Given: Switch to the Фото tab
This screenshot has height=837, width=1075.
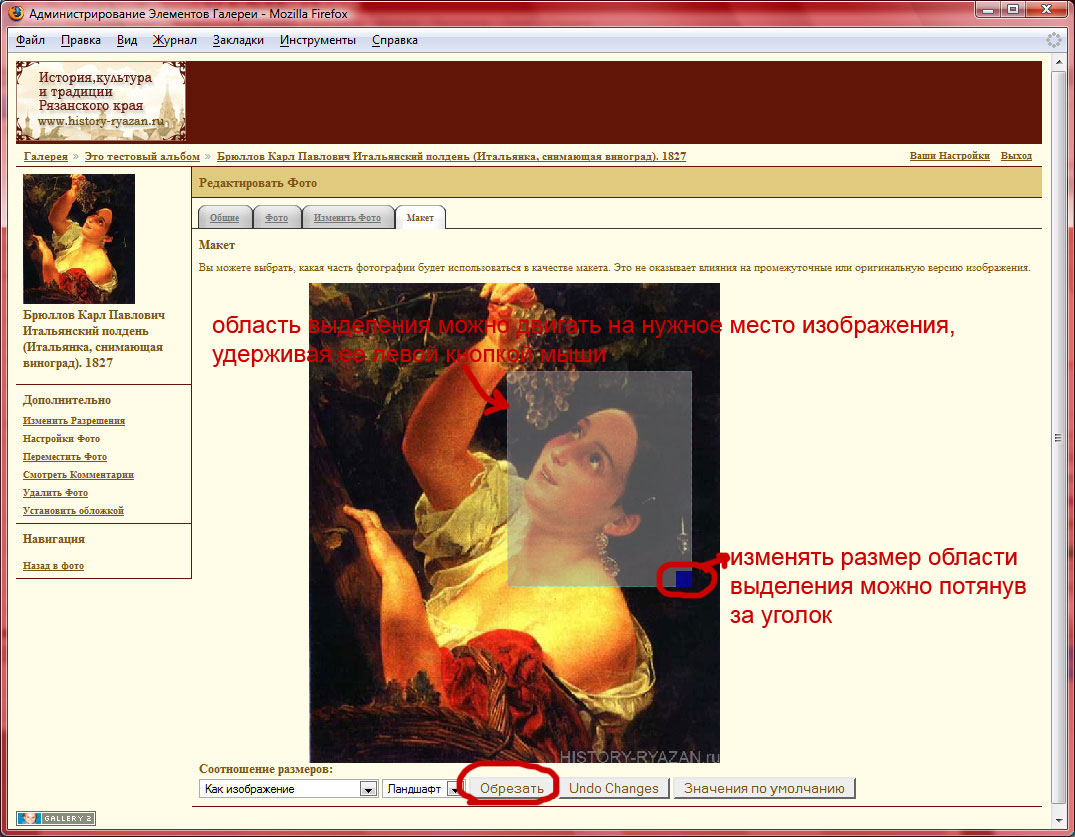Looking at the screenshot, I should pyautogui.click(x=276, y=217).
